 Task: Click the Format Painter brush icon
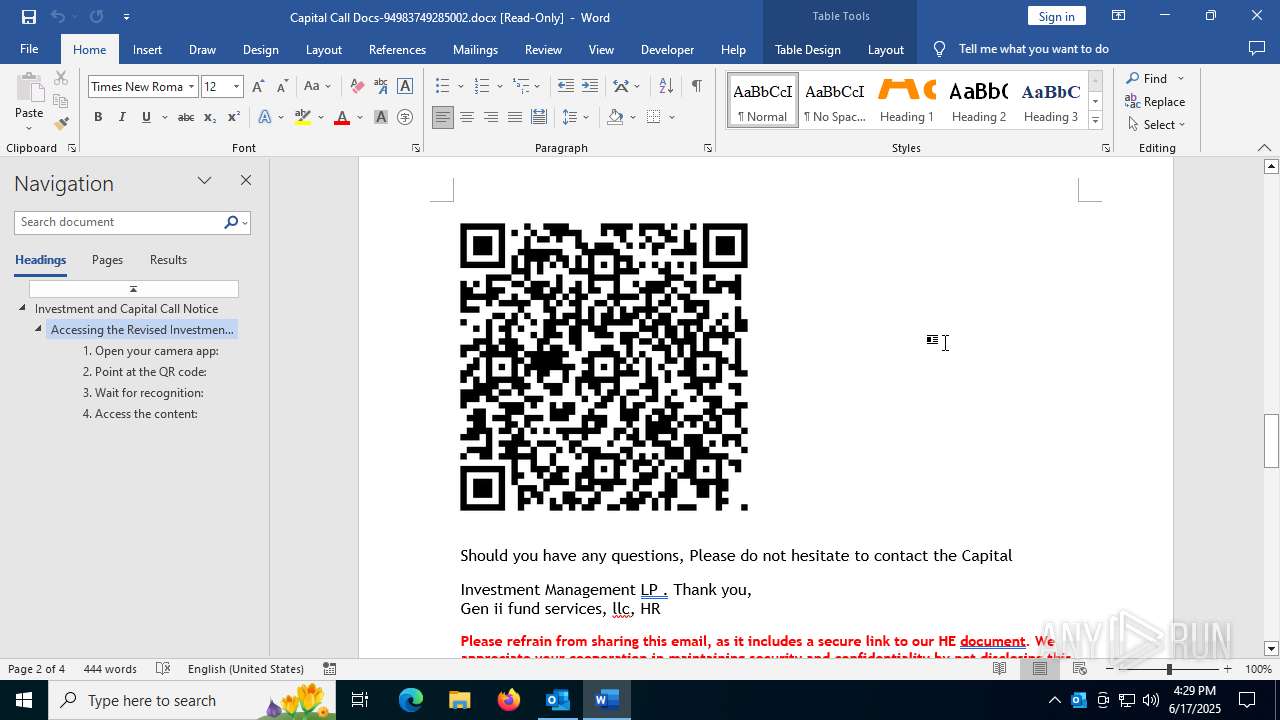pos(61,124)
